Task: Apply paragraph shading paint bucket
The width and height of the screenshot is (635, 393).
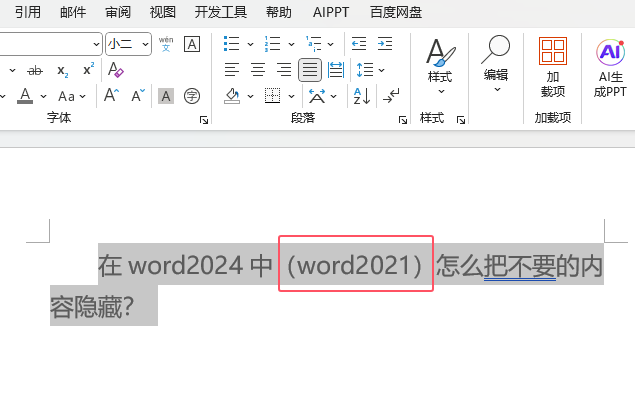Action: pos(232,96)
